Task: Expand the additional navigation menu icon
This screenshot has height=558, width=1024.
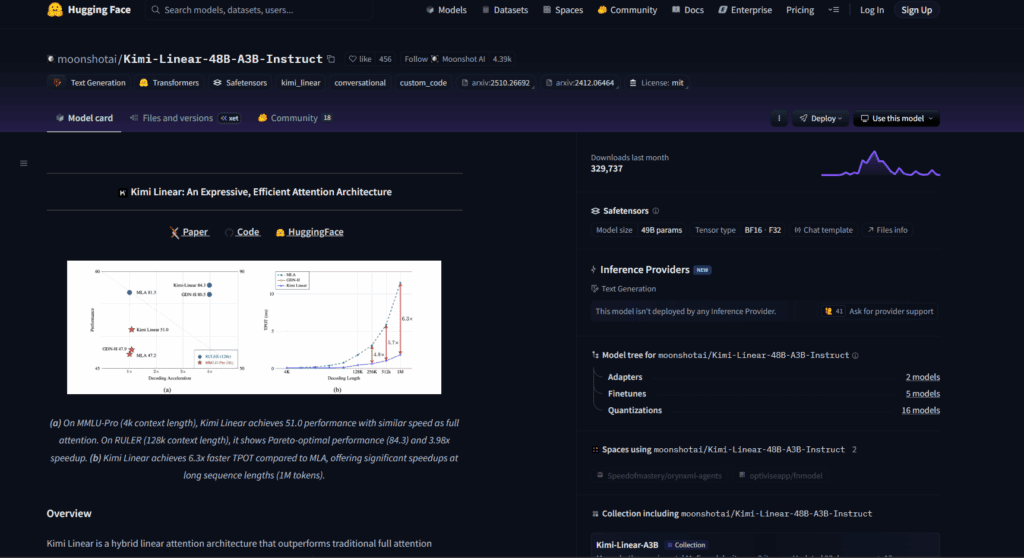Action: pos(834,10)
